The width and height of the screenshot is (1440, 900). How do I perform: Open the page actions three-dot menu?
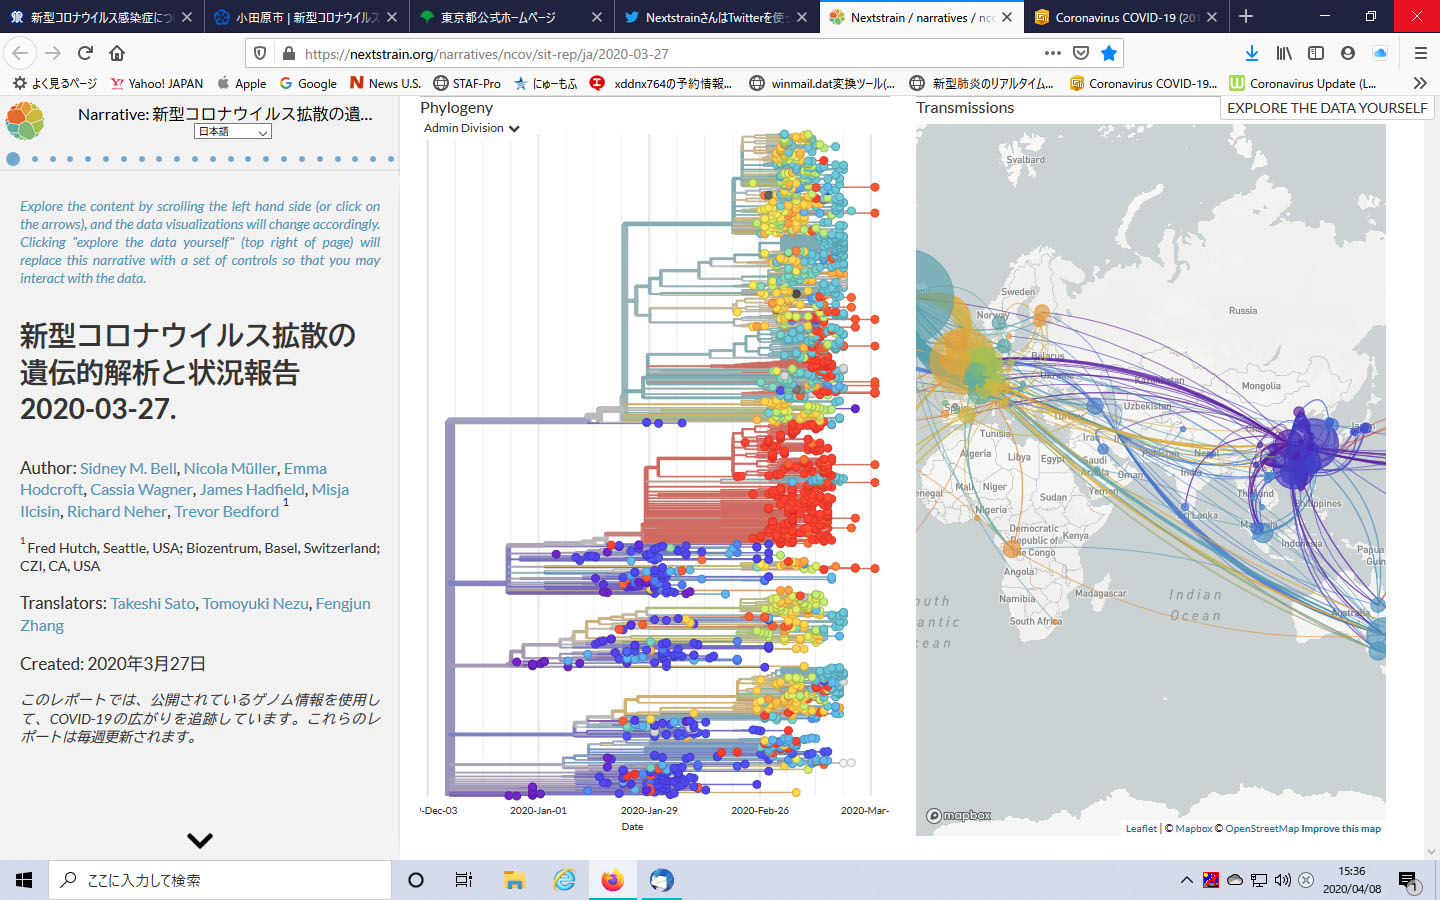(1052, 53)
